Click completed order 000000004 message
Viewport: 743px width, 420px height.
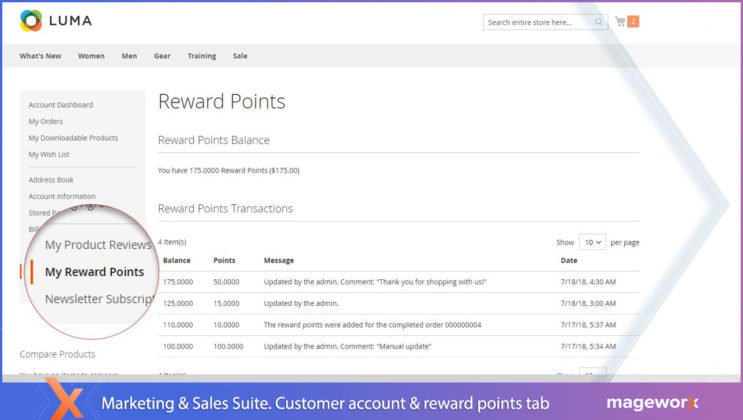(372, 325)
